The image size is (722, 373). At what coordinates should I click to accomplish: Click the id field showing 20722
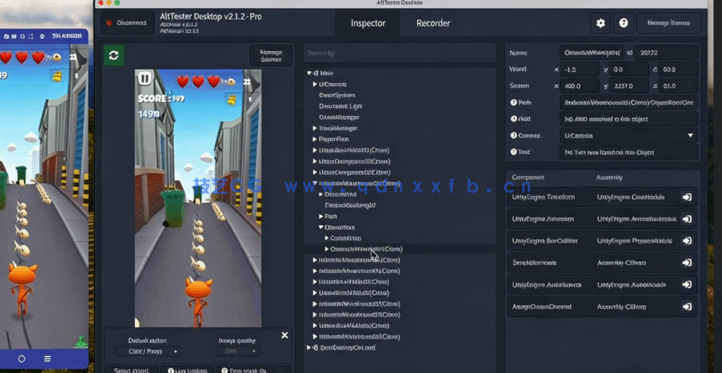coord(665,52)
